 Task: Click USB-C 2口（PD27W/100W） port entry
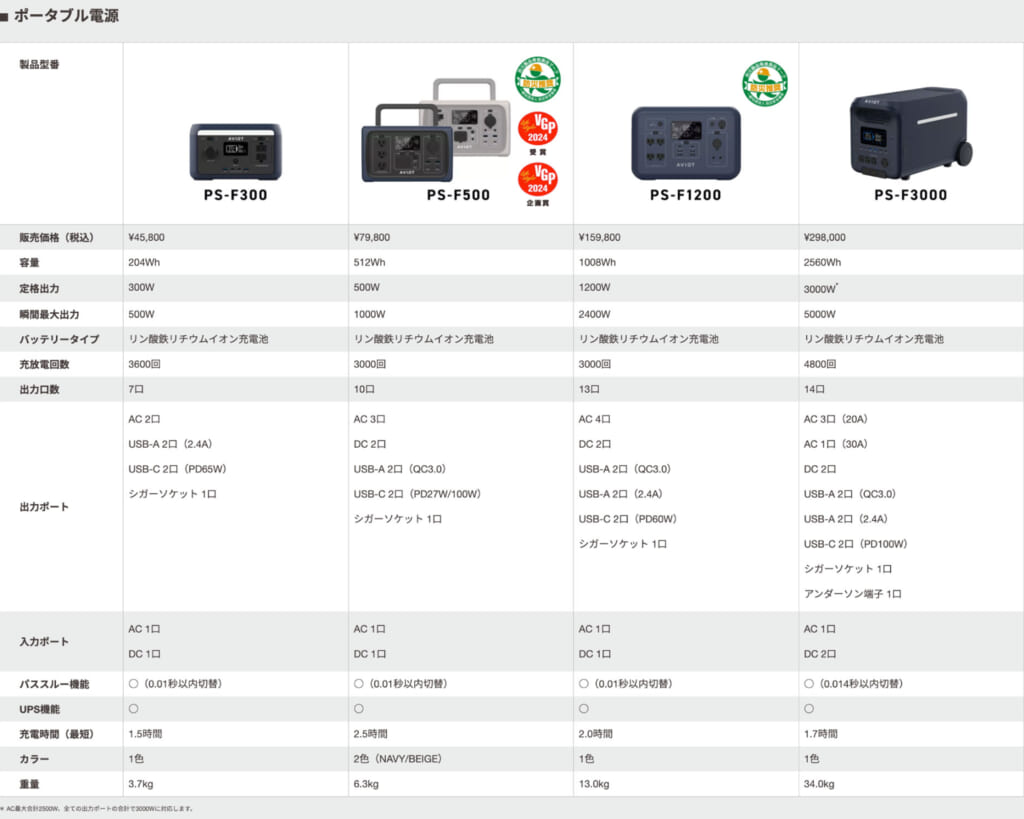coord(417,494)
